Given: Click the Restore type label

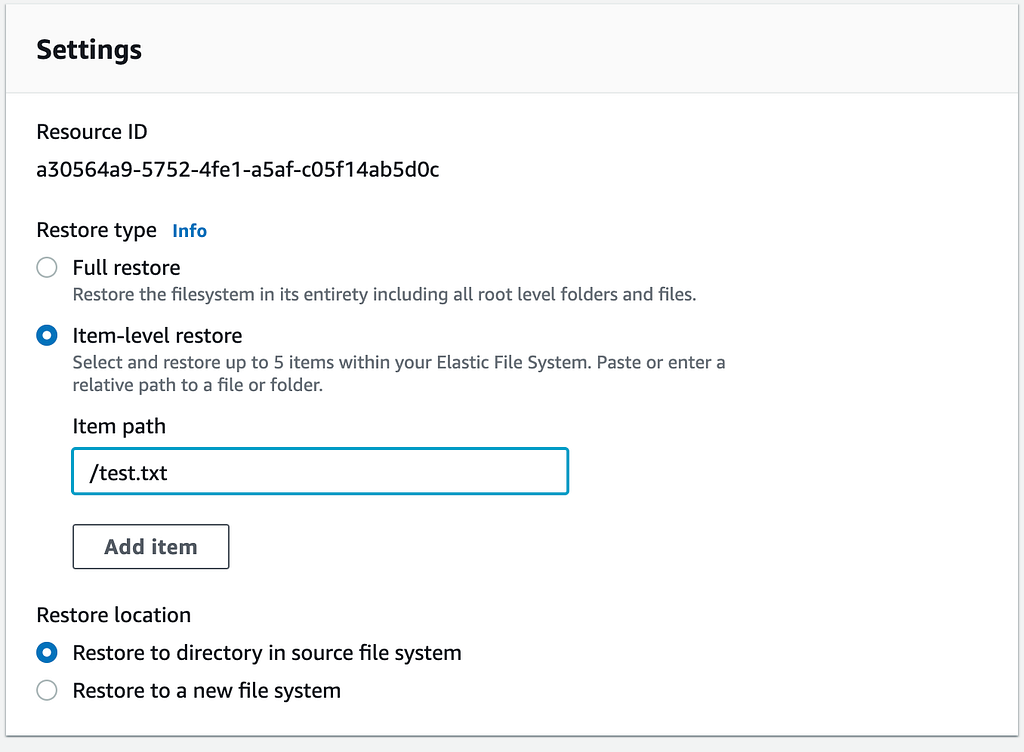Looking at the screenshot, I should (x=97, y=230).
